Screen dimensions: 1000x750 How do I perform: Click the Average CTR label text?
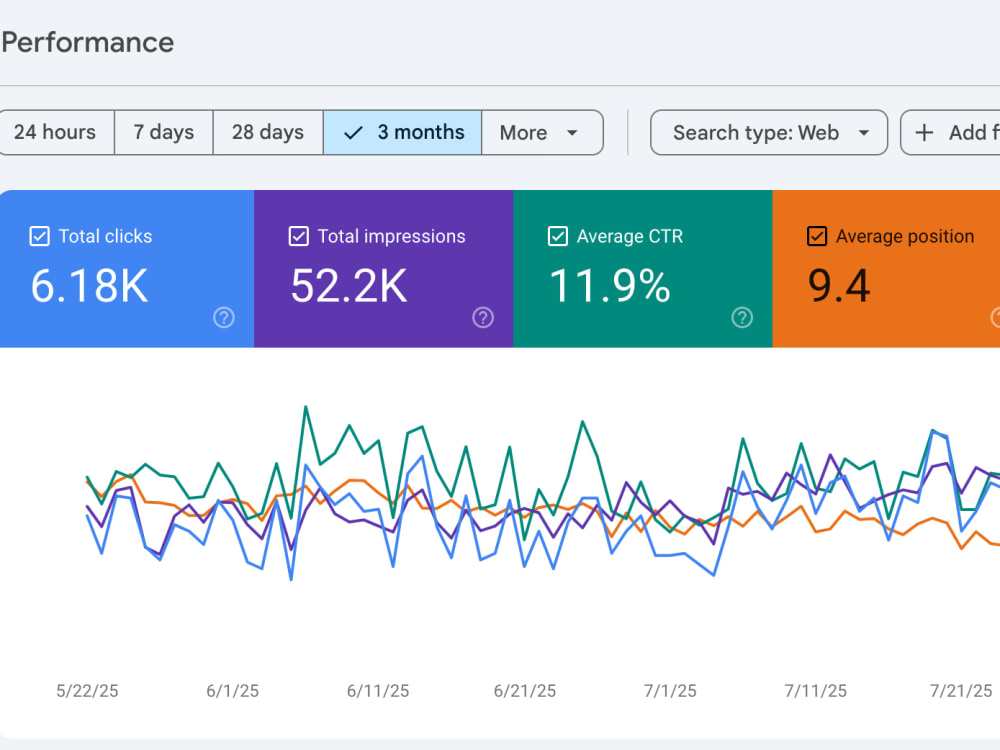click(630, 237)
